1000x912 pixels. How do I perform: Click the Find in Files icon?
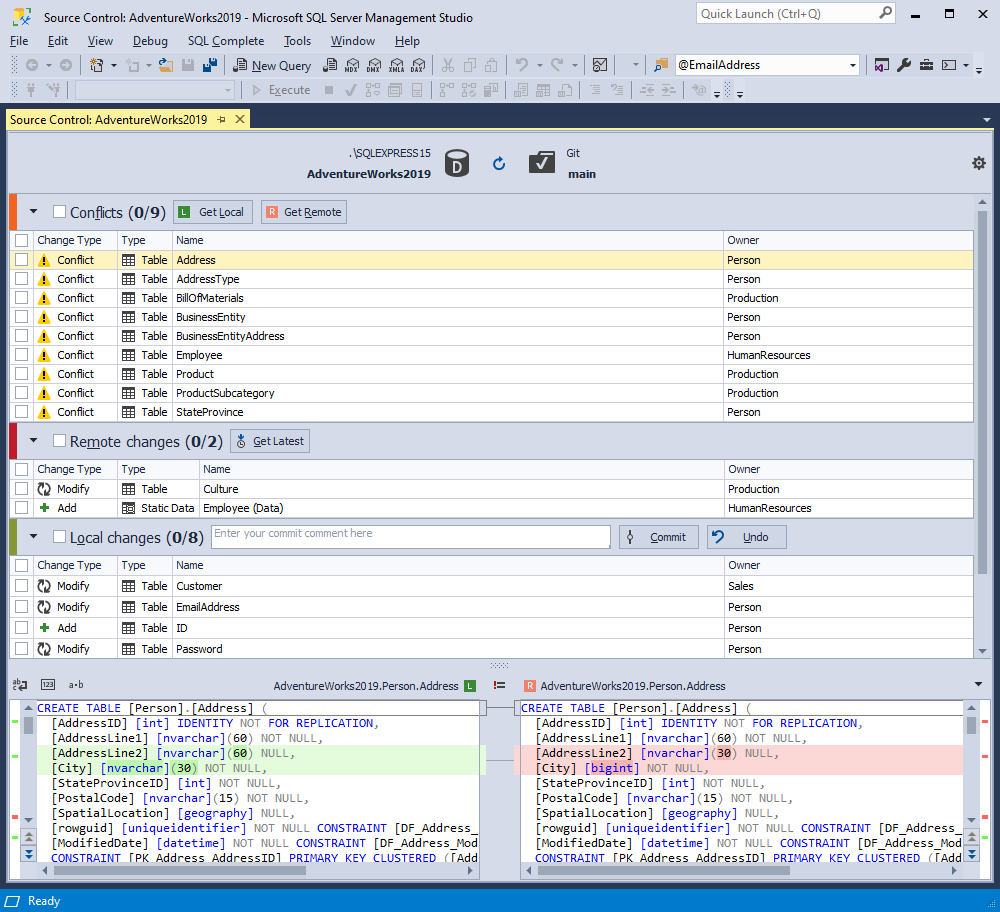661,65
